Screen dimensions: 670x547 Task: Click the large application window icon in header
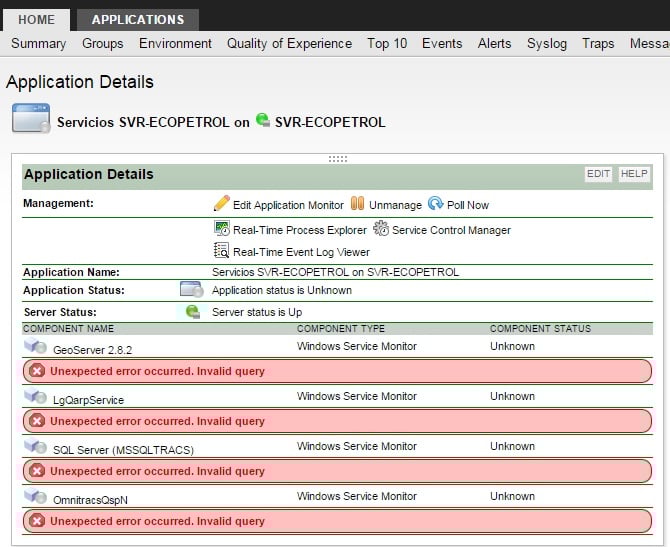[x=31, y=118]
